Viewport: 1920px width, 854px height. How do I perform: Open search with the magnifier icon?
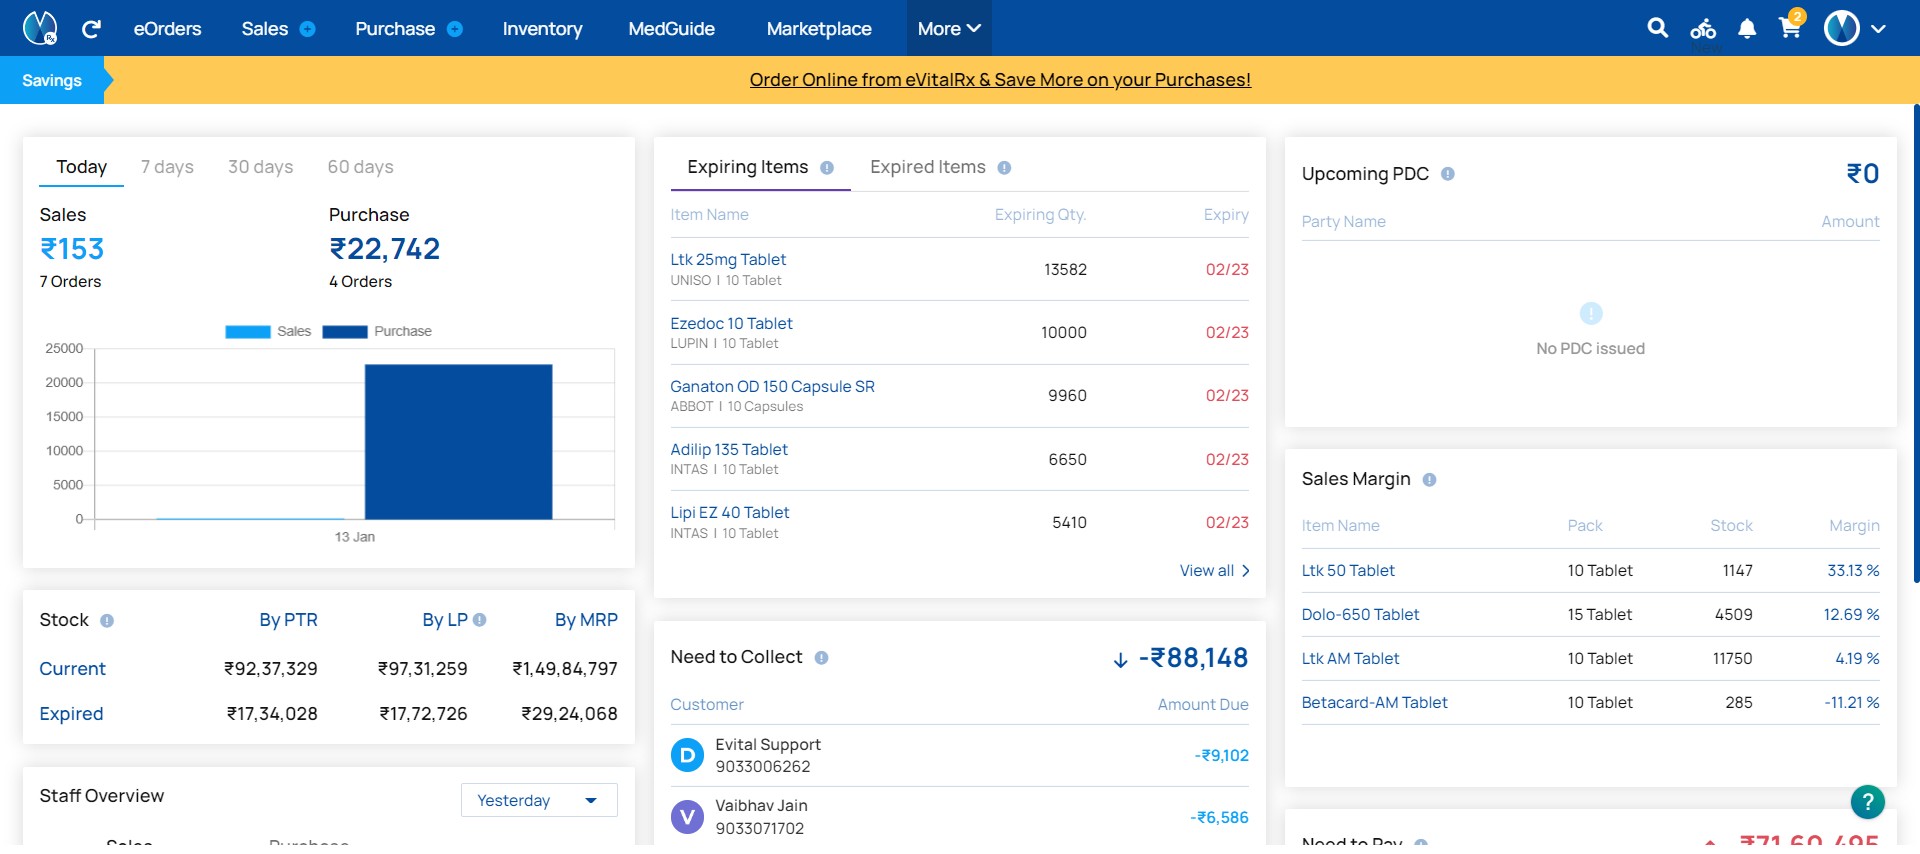click(1657, 28)
